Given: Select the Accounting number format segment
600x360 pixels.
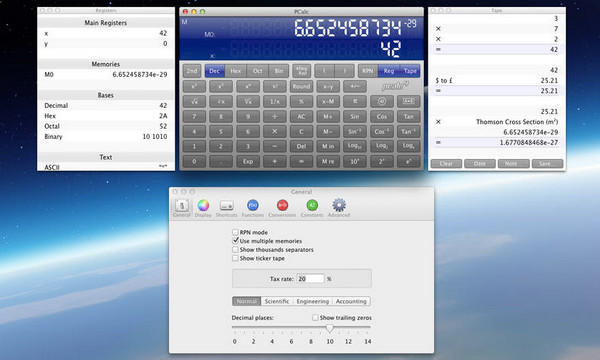Looking at the screenshot, I should point(351,301).
